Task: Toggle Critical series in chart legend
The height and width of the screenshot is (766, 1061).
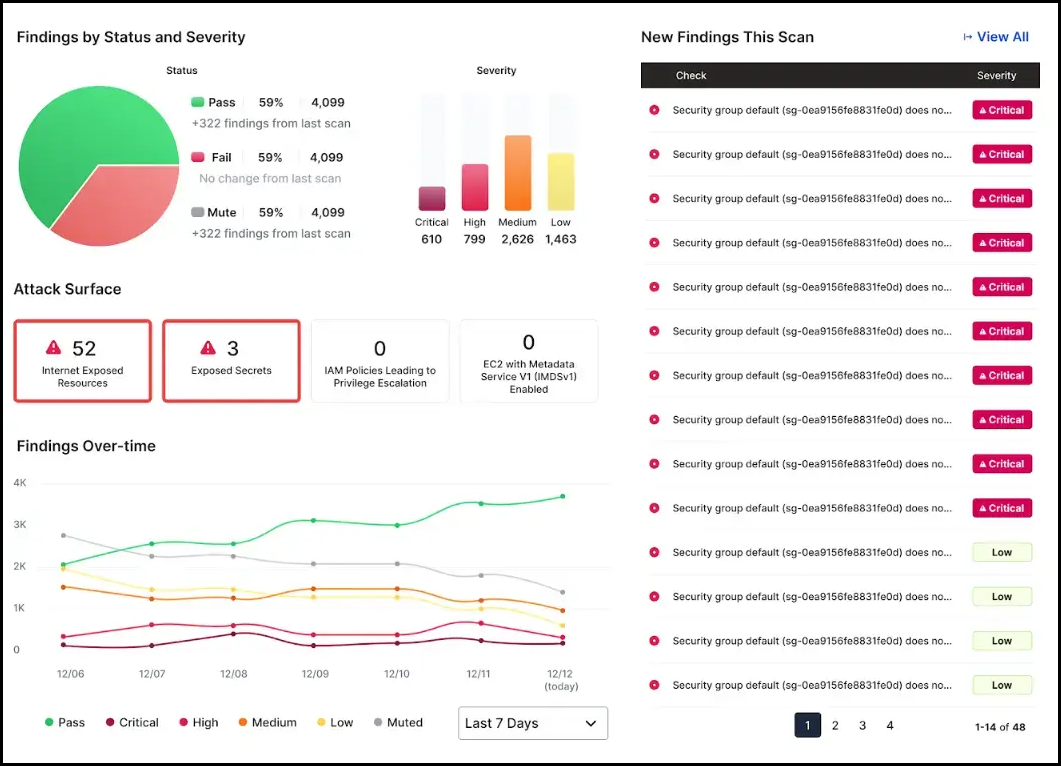Action: (x=132, y=722)
